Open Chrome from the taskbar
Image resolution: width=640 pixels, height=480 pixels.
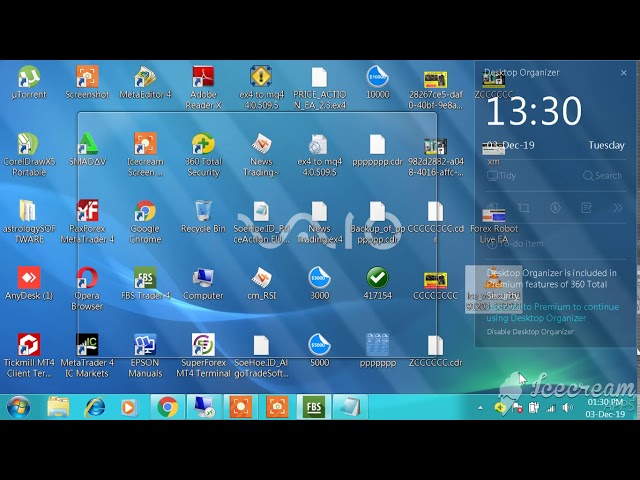[167, 407]
